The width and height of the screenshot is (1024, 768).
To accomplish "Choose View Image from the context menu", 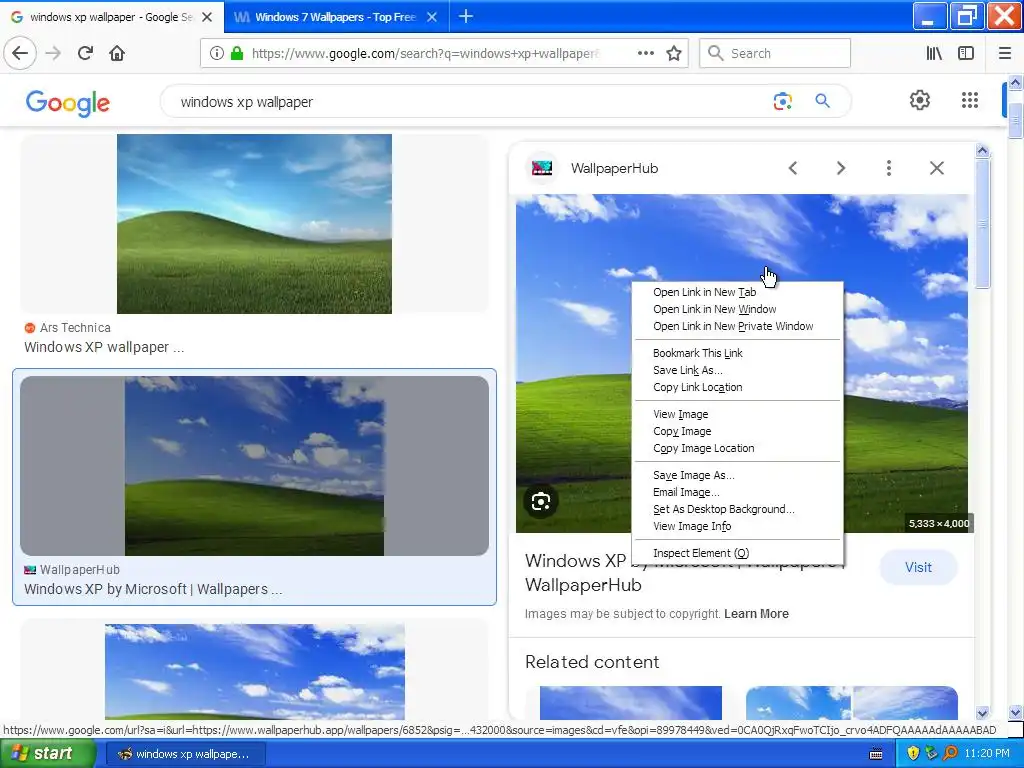I will pos(738,414).
